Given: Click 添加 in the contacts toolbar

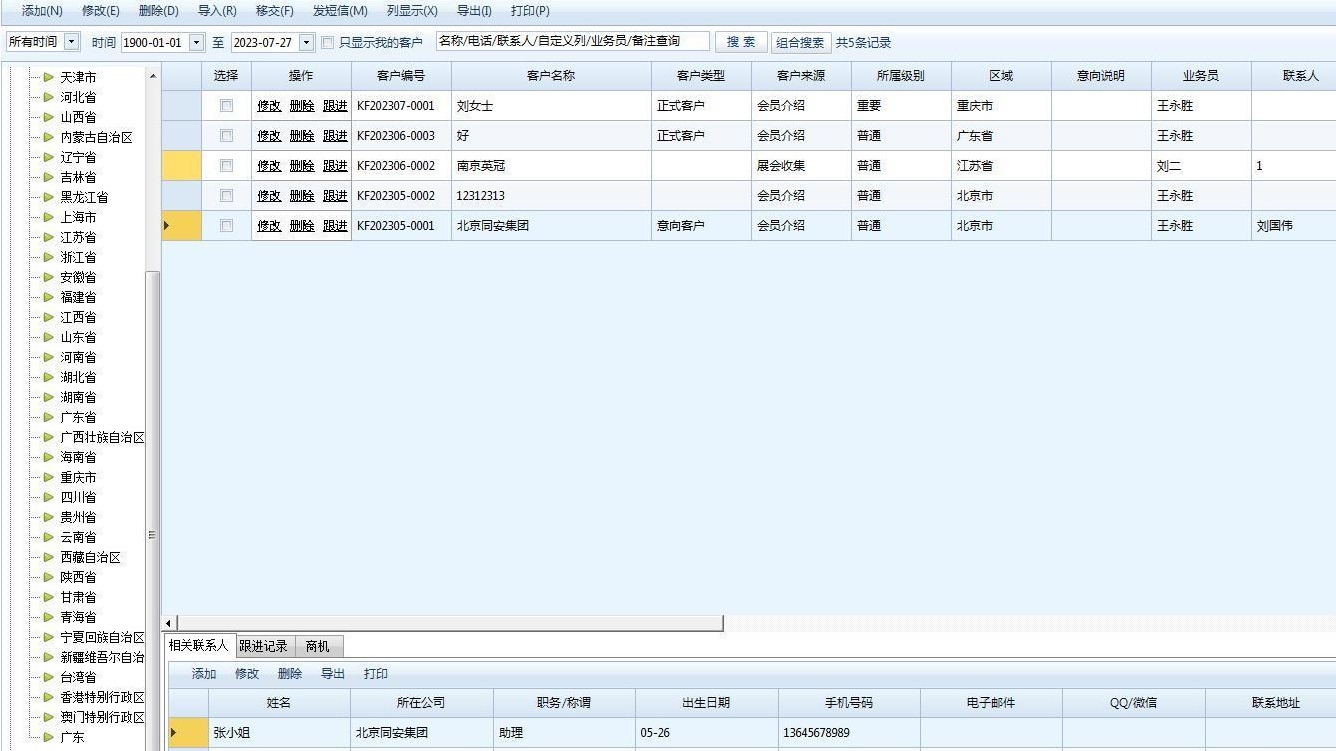Looking at the screenshot, I should (x=204, y=674).
